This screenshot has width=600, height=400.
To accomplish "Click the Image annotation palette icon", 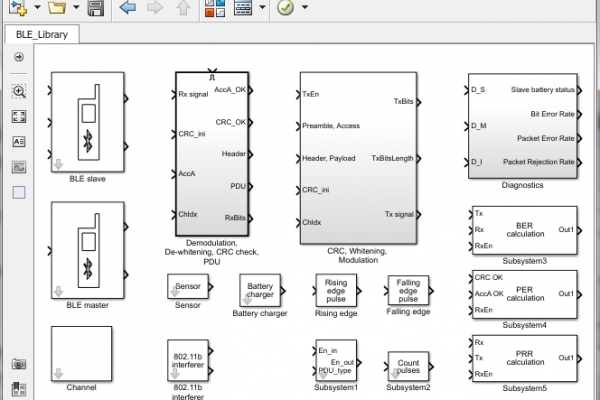I will click(19, 166).
